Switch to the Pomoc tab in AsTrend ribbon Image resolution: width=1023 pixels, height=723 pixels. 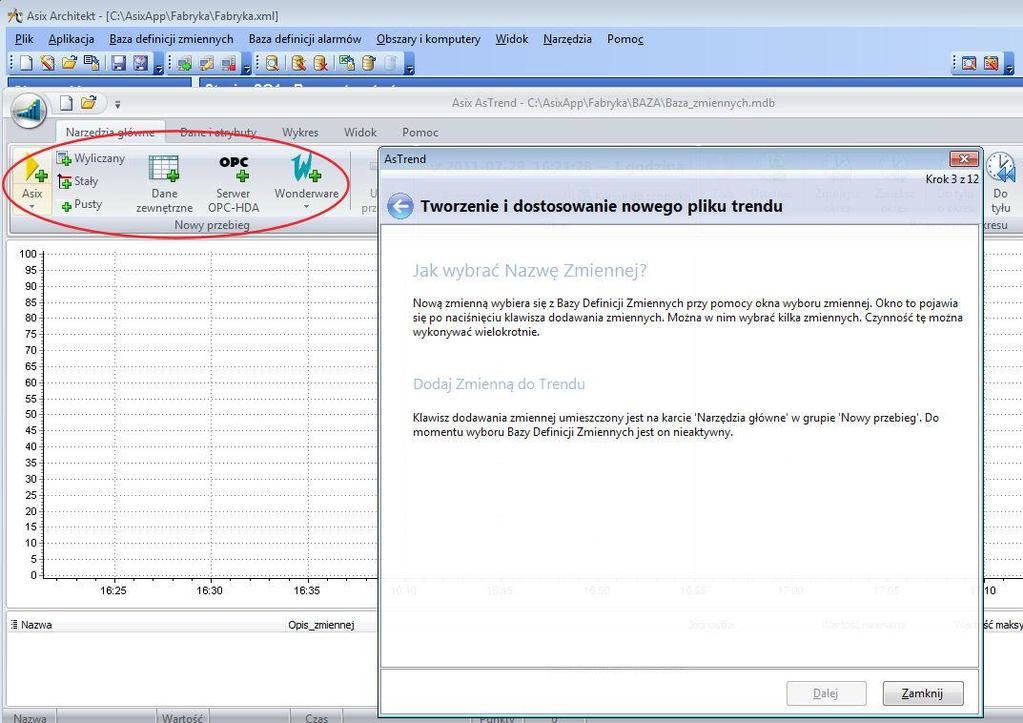pos(420,132)
